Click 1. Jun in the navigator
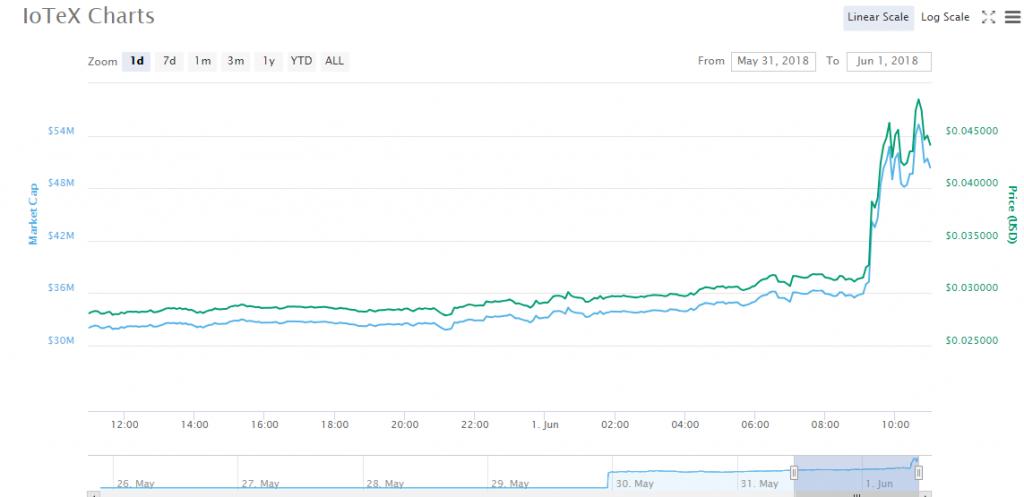This screenshot has width=1024, height=497. [879, 484]
